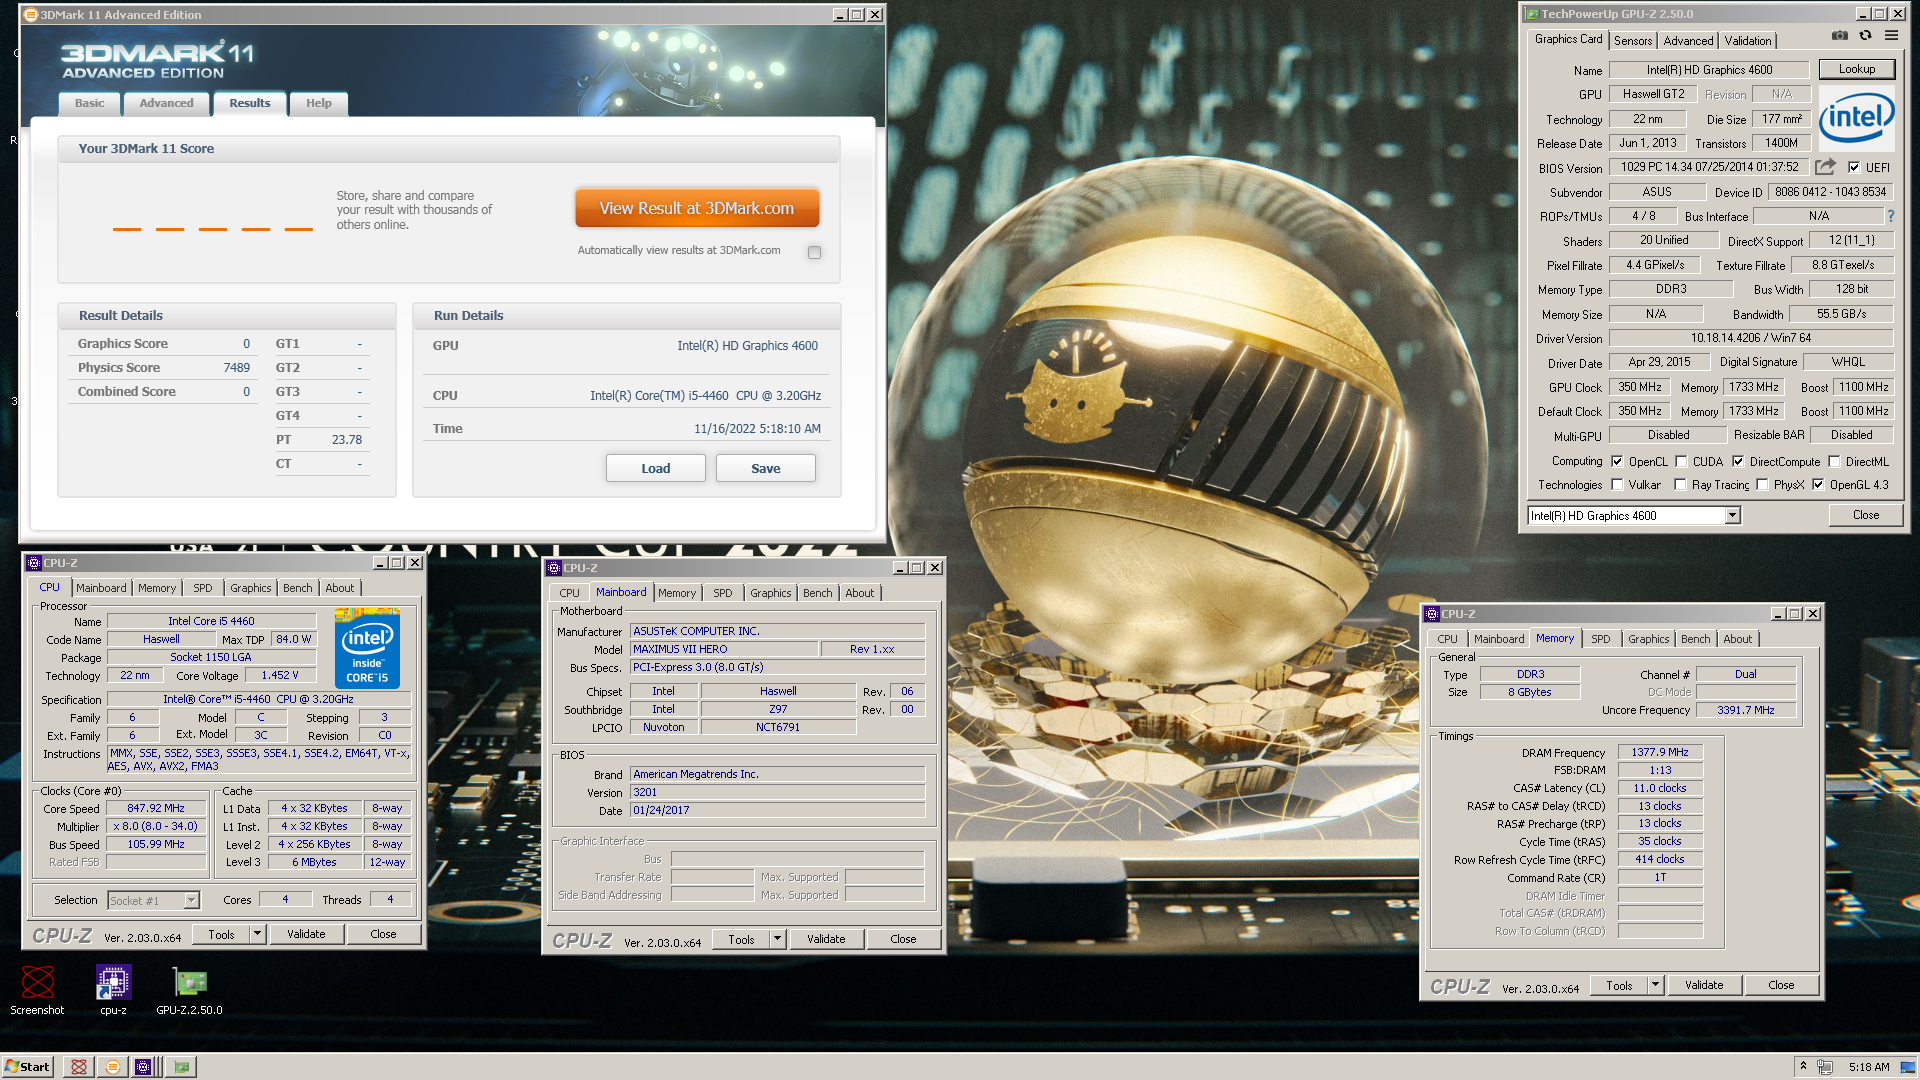The height and width of the screenshot is (1080, 1920).
Task: Click the GPU-Z title bar icon
Action: pos(1531,14)
